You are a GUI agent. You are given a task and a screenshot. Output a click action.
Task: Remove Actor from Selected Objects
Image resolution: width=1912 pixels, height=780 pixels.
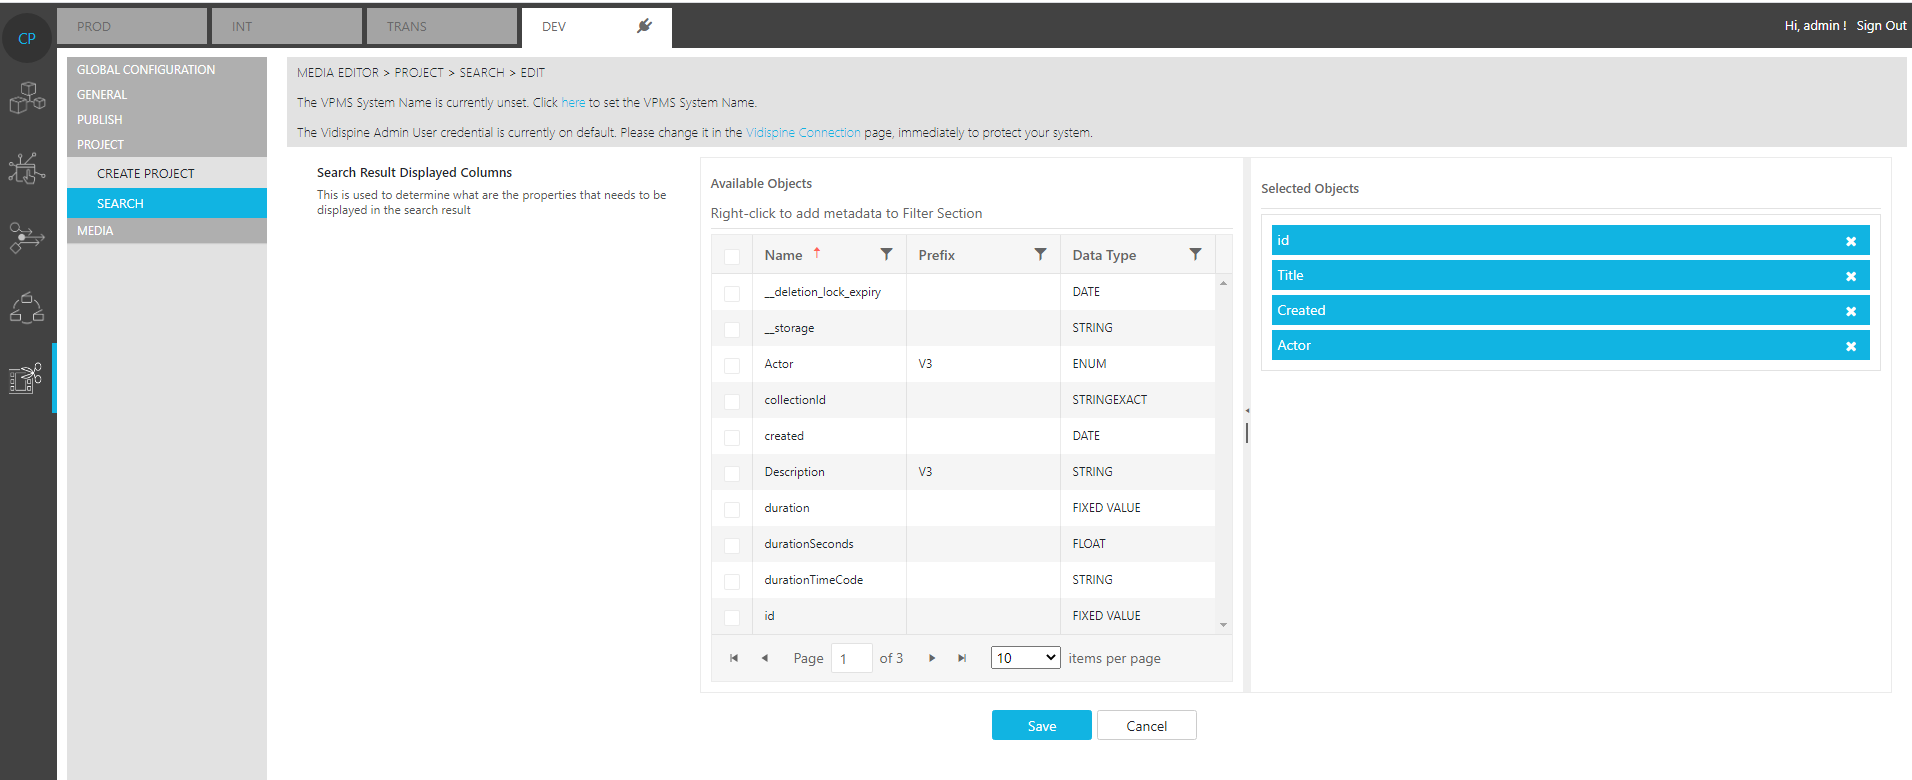1850,346
